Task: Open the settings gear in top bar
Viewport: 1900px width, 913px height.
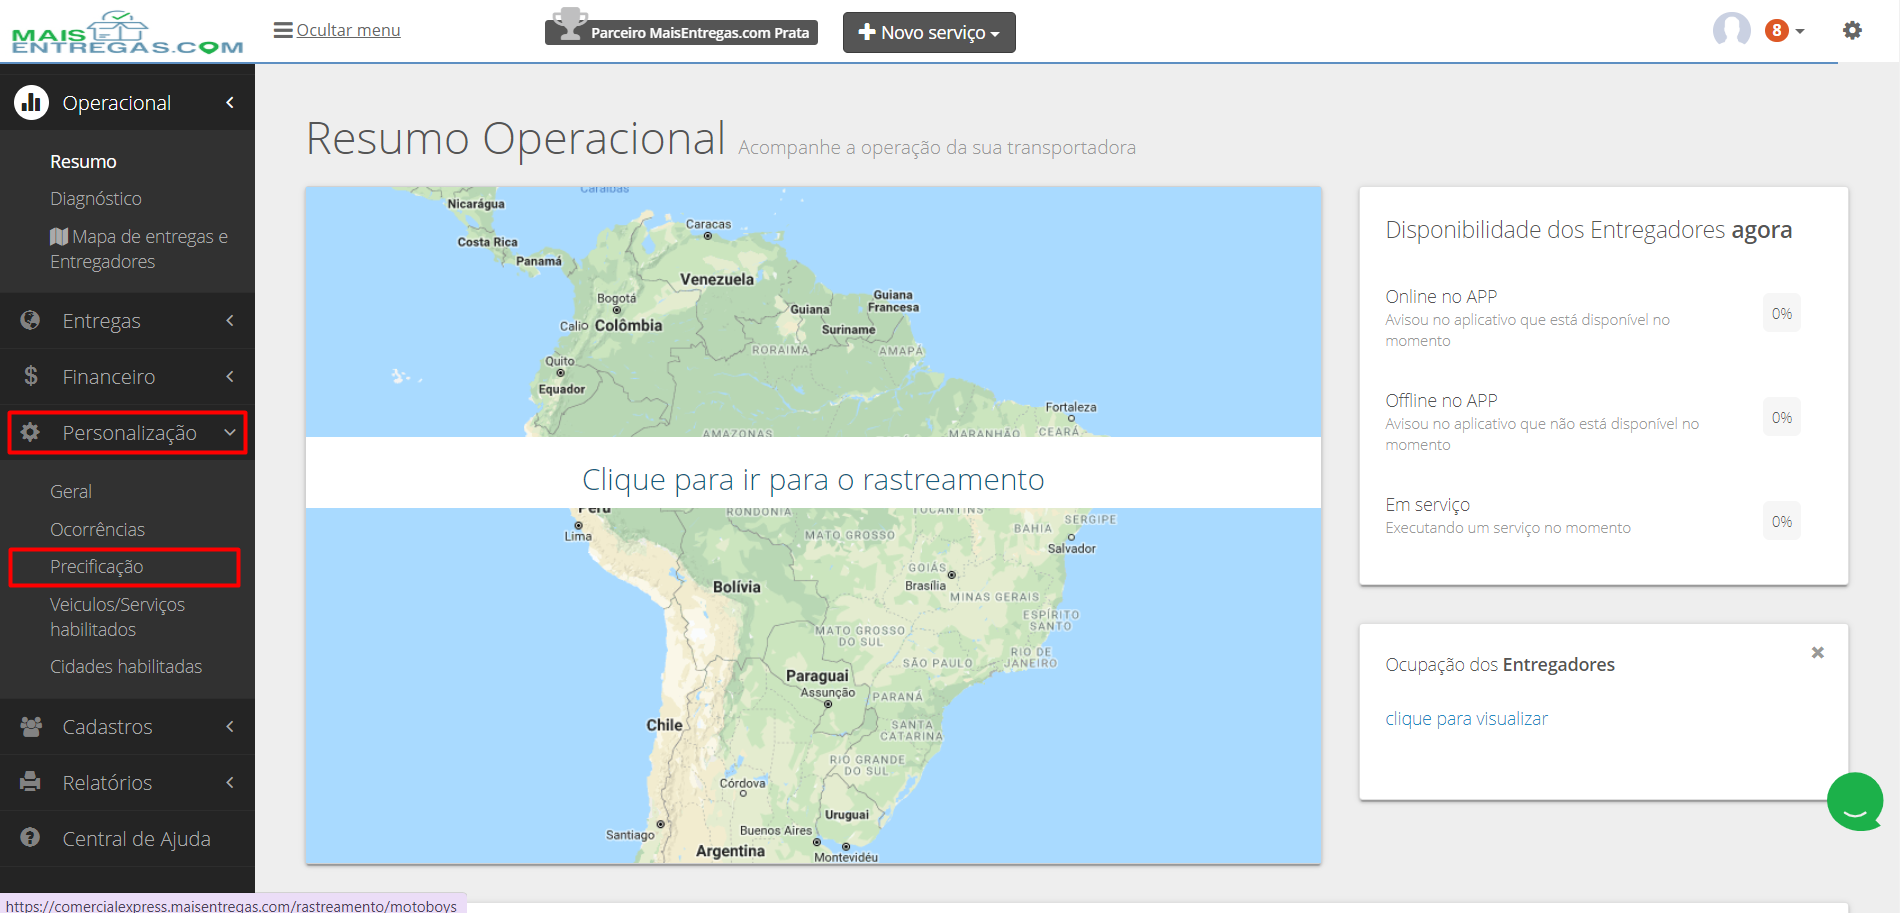Action: (1852, 30)
